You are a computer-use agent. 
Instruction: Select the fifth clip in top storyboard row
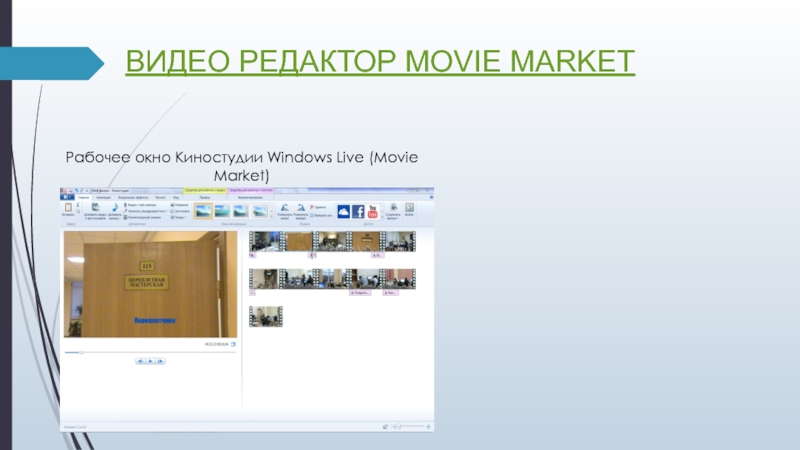tap(399, 241)
